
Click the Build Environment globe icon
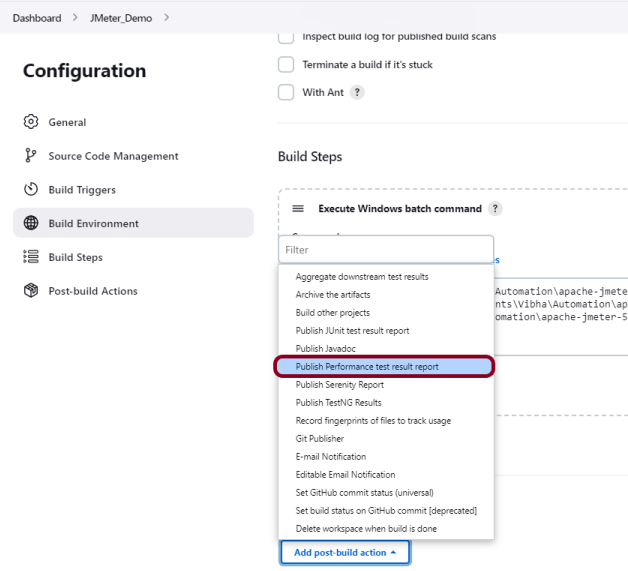pos(30,224)
